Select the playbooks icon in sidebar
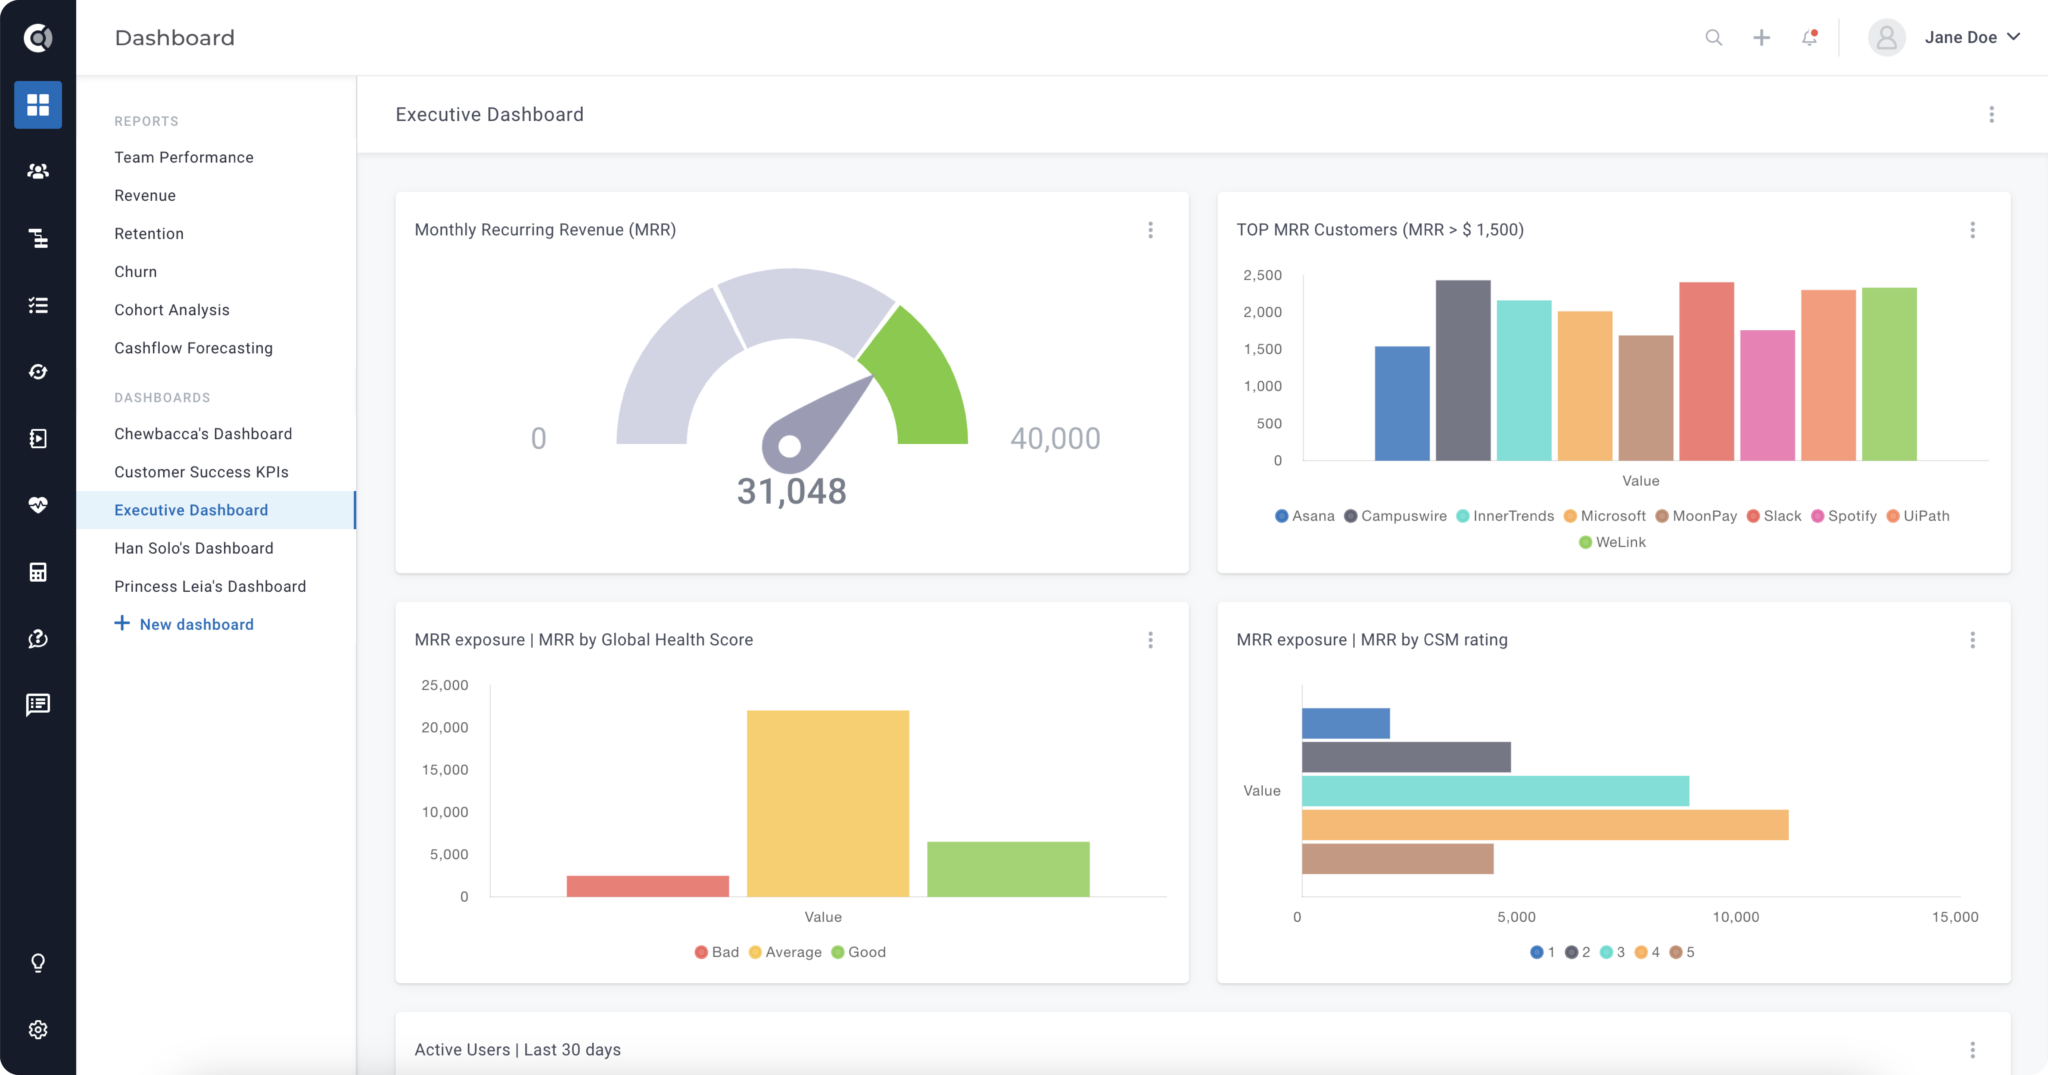The height and width of the screenshot is (1075, 2048). point(38,438)
